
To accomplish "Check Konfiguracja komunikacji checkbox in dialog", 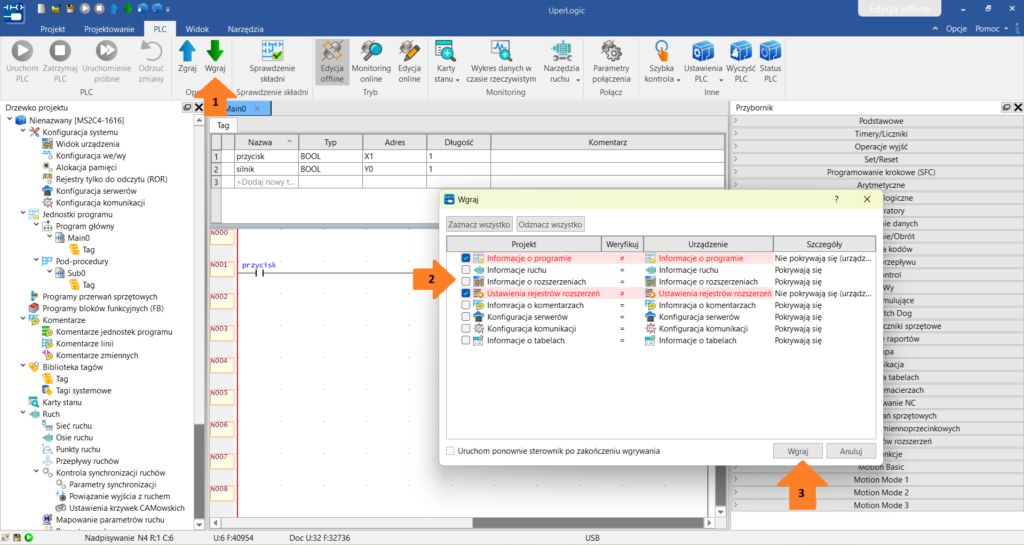I will [466, 328].
